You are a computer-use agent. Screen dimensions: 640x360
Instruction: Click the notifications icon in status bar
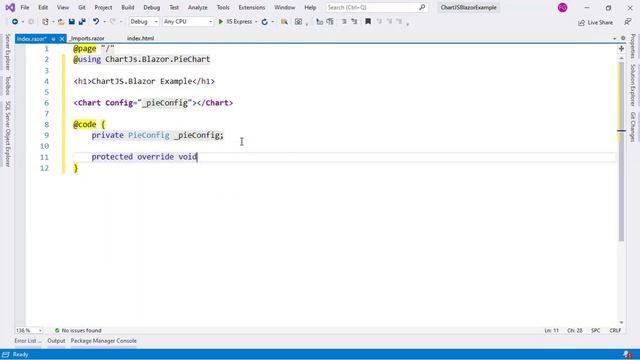point(627,354)
